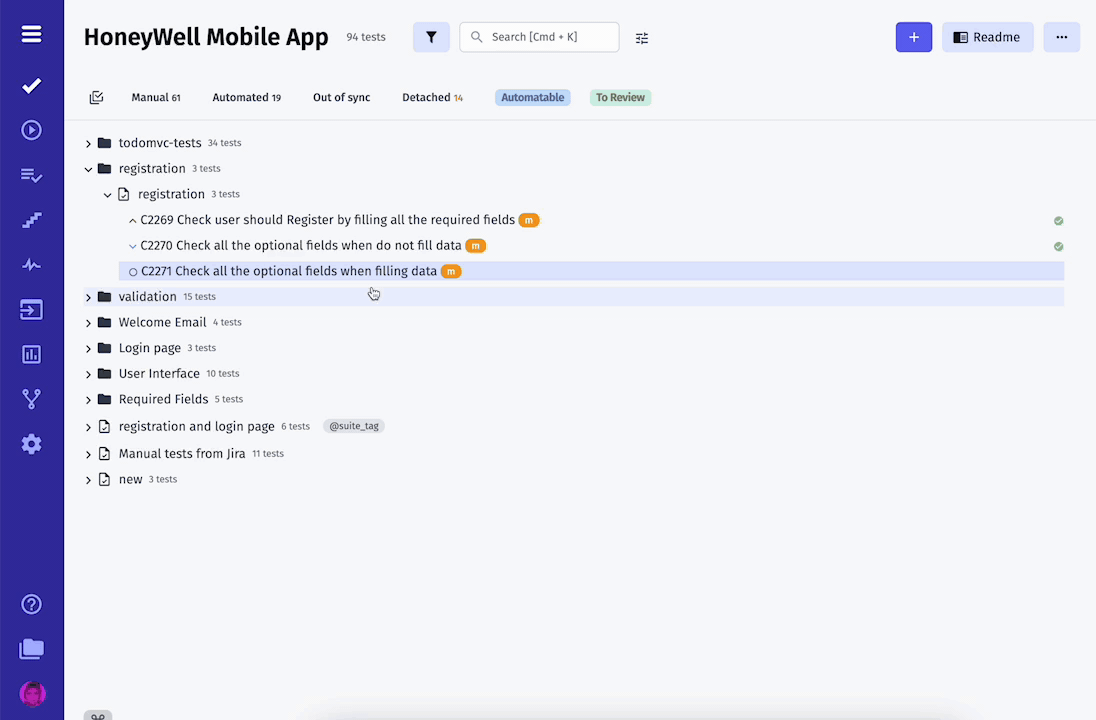Click the orange m badge on C2271
This screenshot has width=1096, height=720.
click(452, 271)
